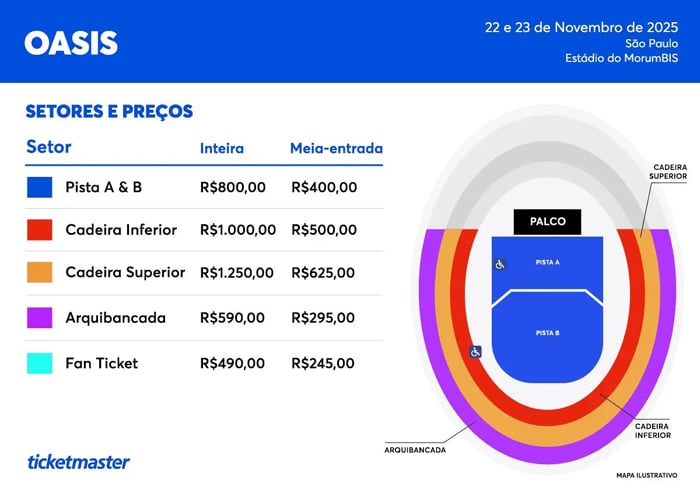This screenshot has height=494, width=700.
Task: Click the OASIS title logo
Action: pos(71,43)
